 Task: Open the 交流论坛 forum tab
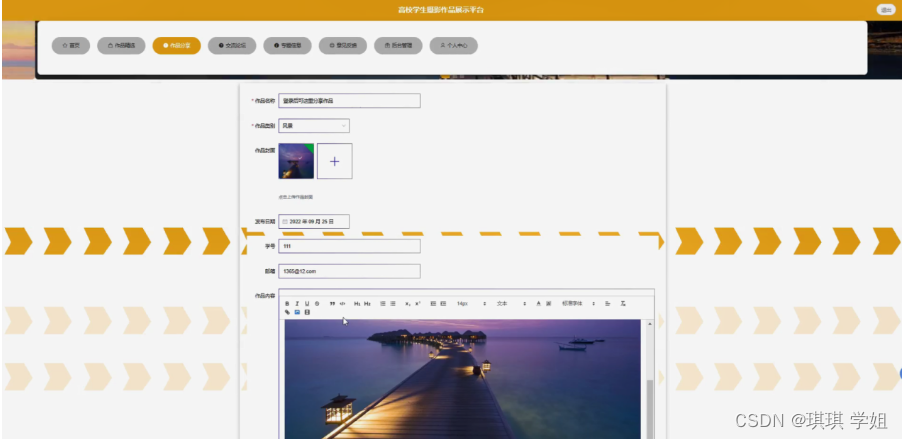232,46
